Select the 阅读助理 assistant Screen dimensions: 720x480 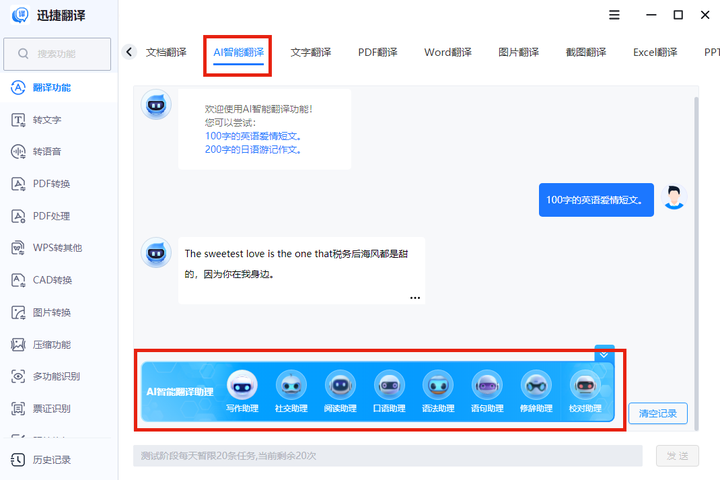coord(340,391)
